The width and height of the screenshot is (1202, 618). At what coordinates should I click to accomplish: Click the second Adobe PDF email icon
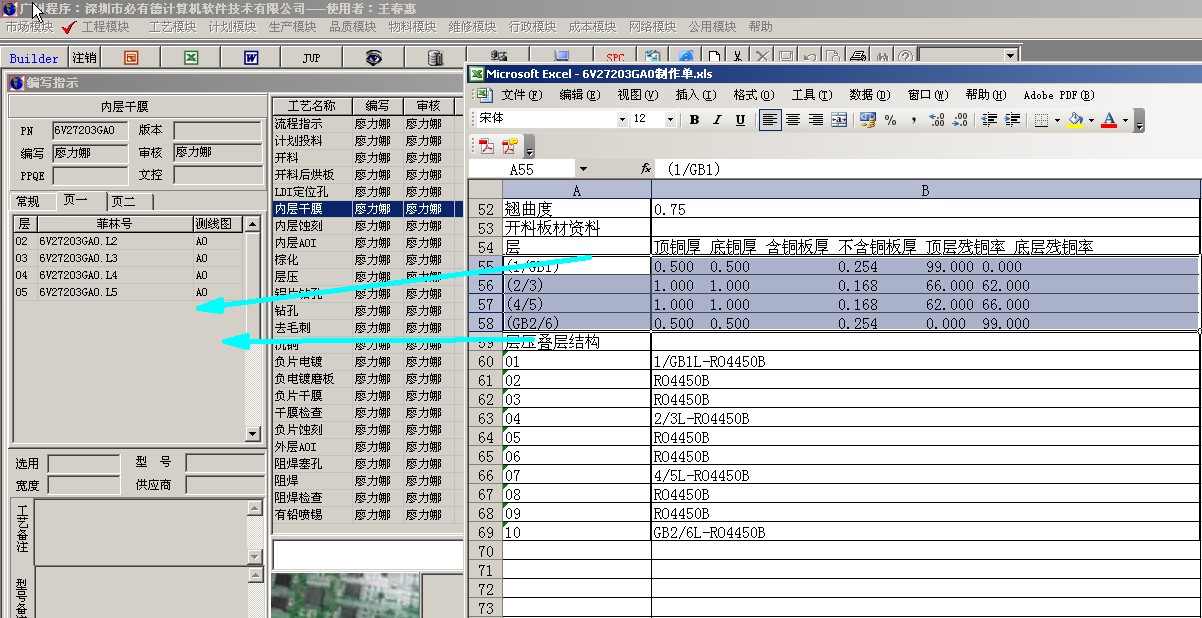509,147
